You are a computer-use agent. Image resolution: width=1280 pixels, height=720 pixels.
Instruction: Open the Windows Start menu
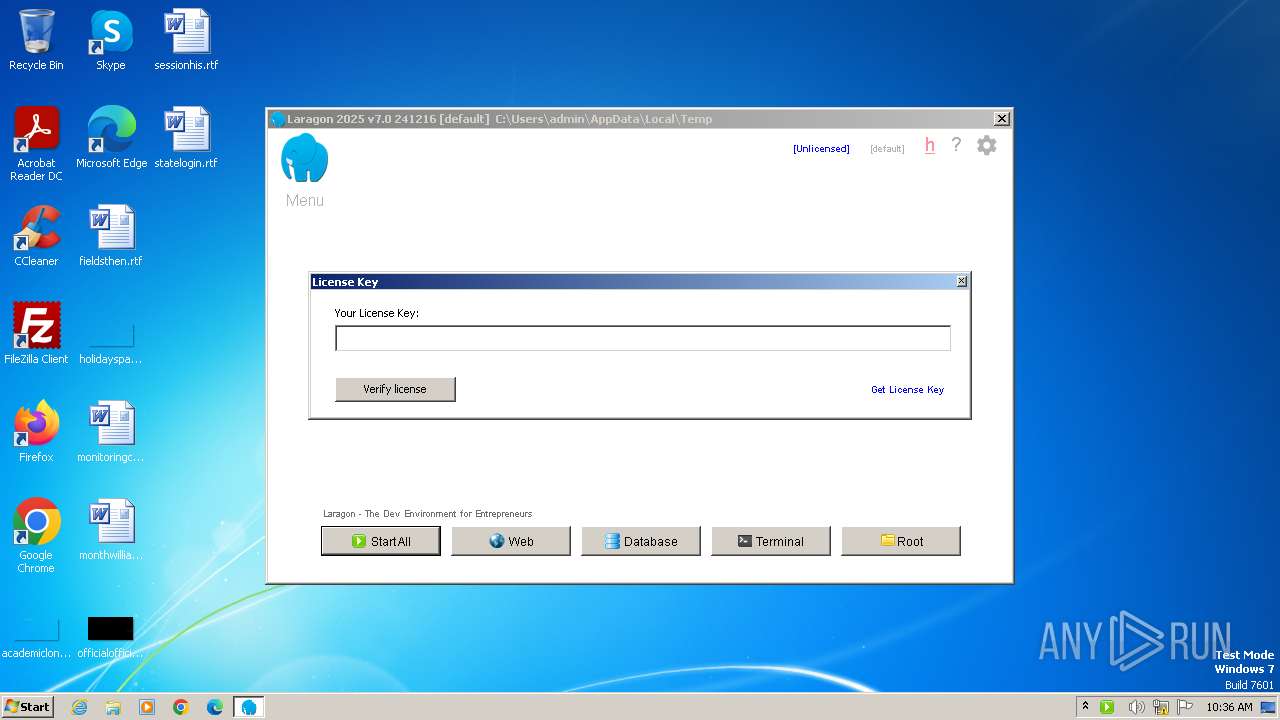coord(27,706)
